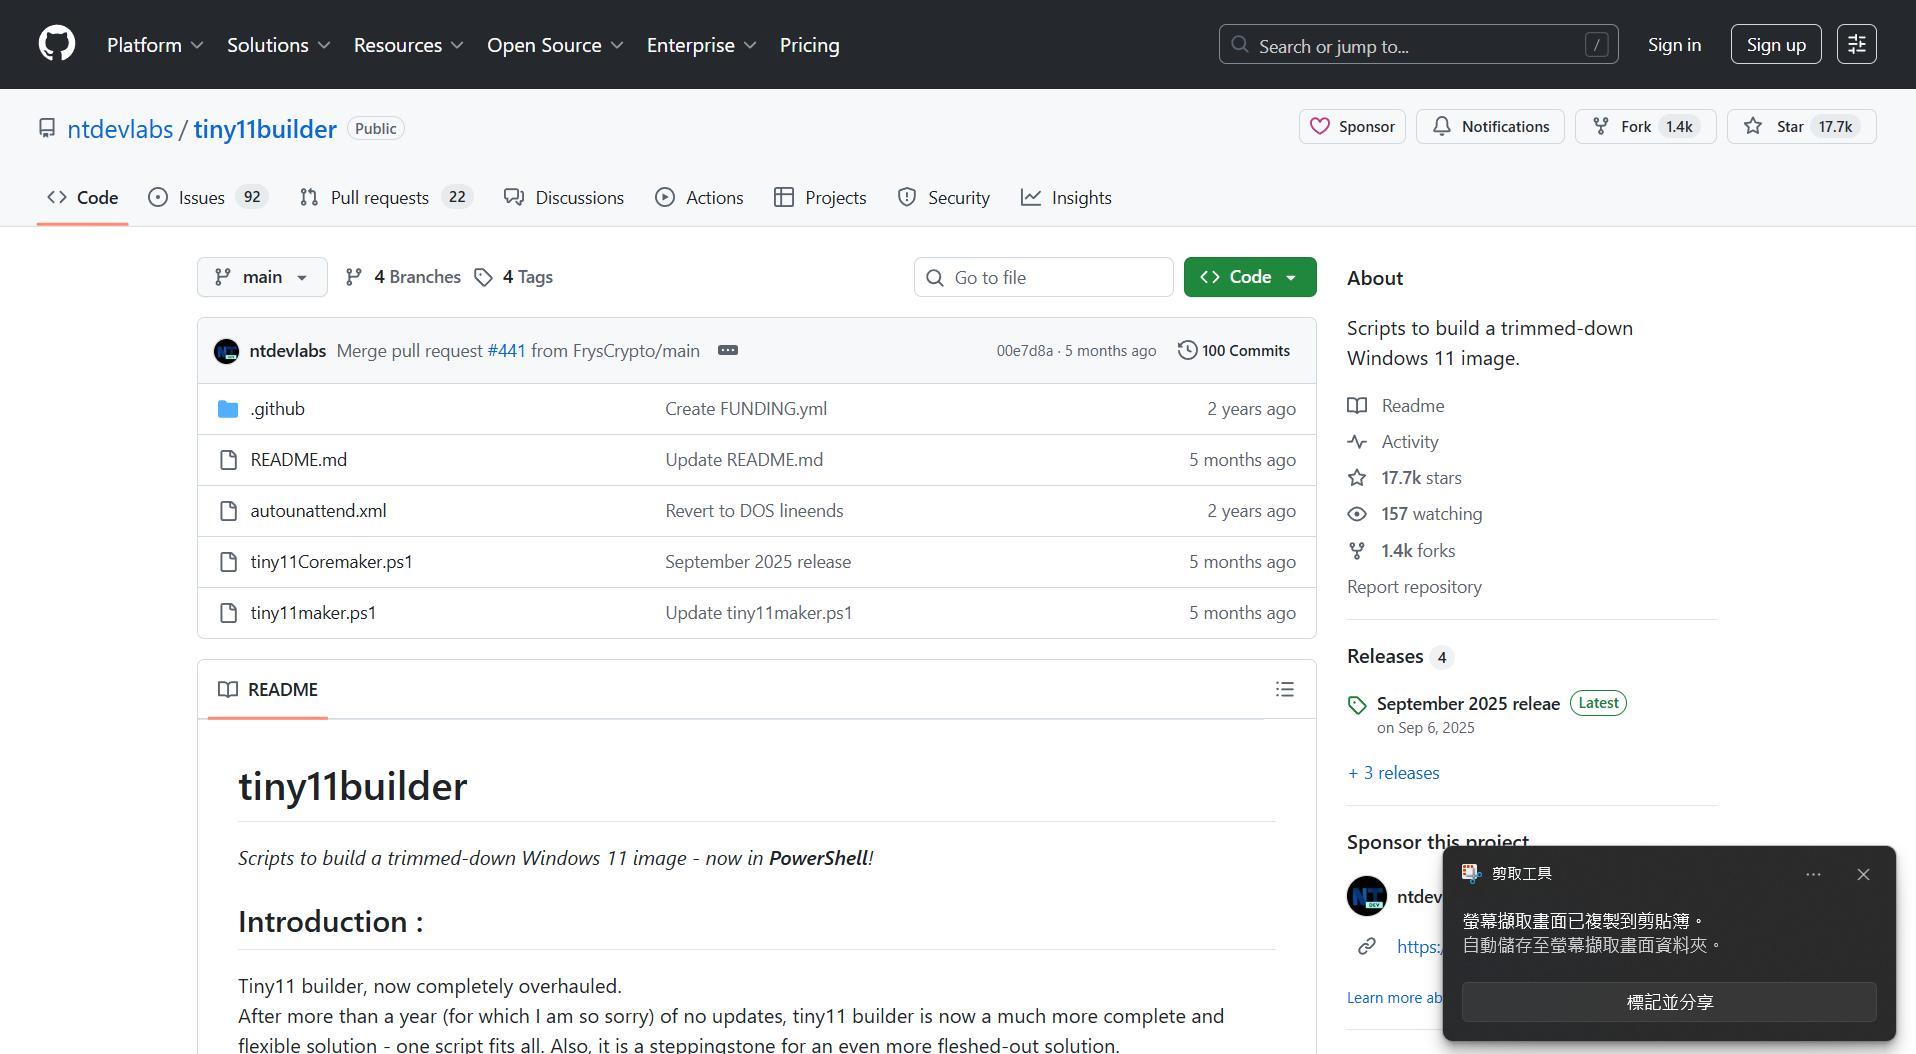Screen dimensions: 1916x1054
Task: Click the ntdevlabs avatar in commit row
Action: (x=227, y=351)
